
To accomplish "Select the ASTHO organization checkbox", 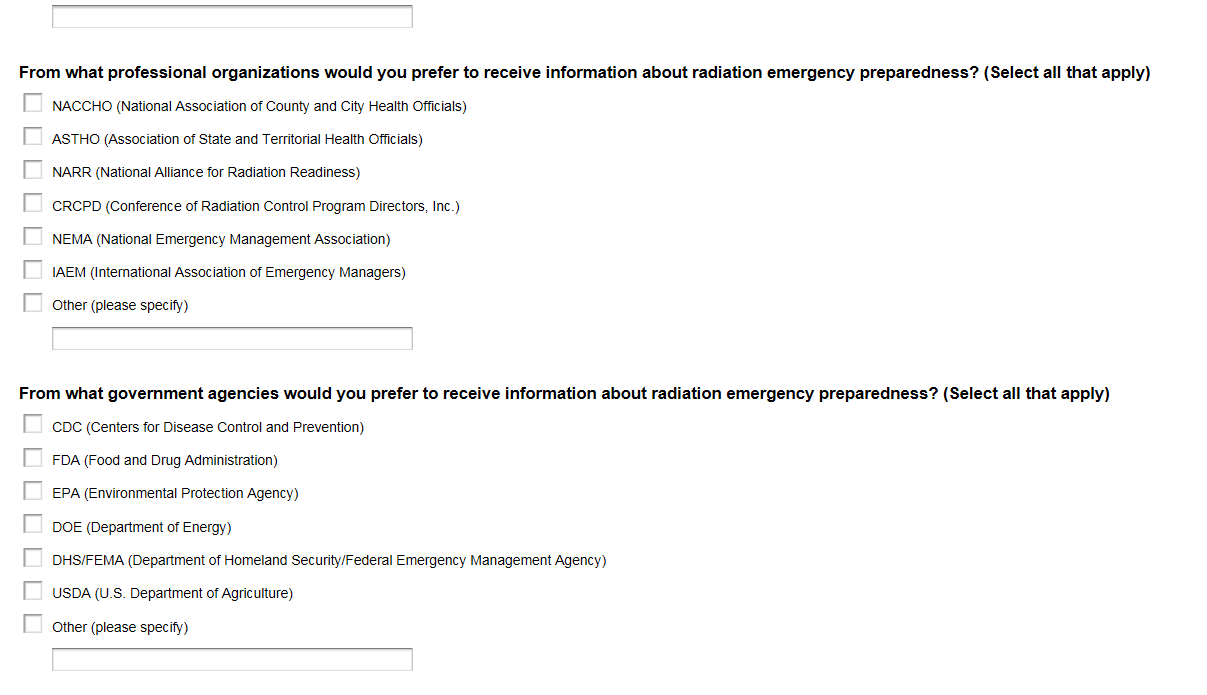I will [33, 136].
